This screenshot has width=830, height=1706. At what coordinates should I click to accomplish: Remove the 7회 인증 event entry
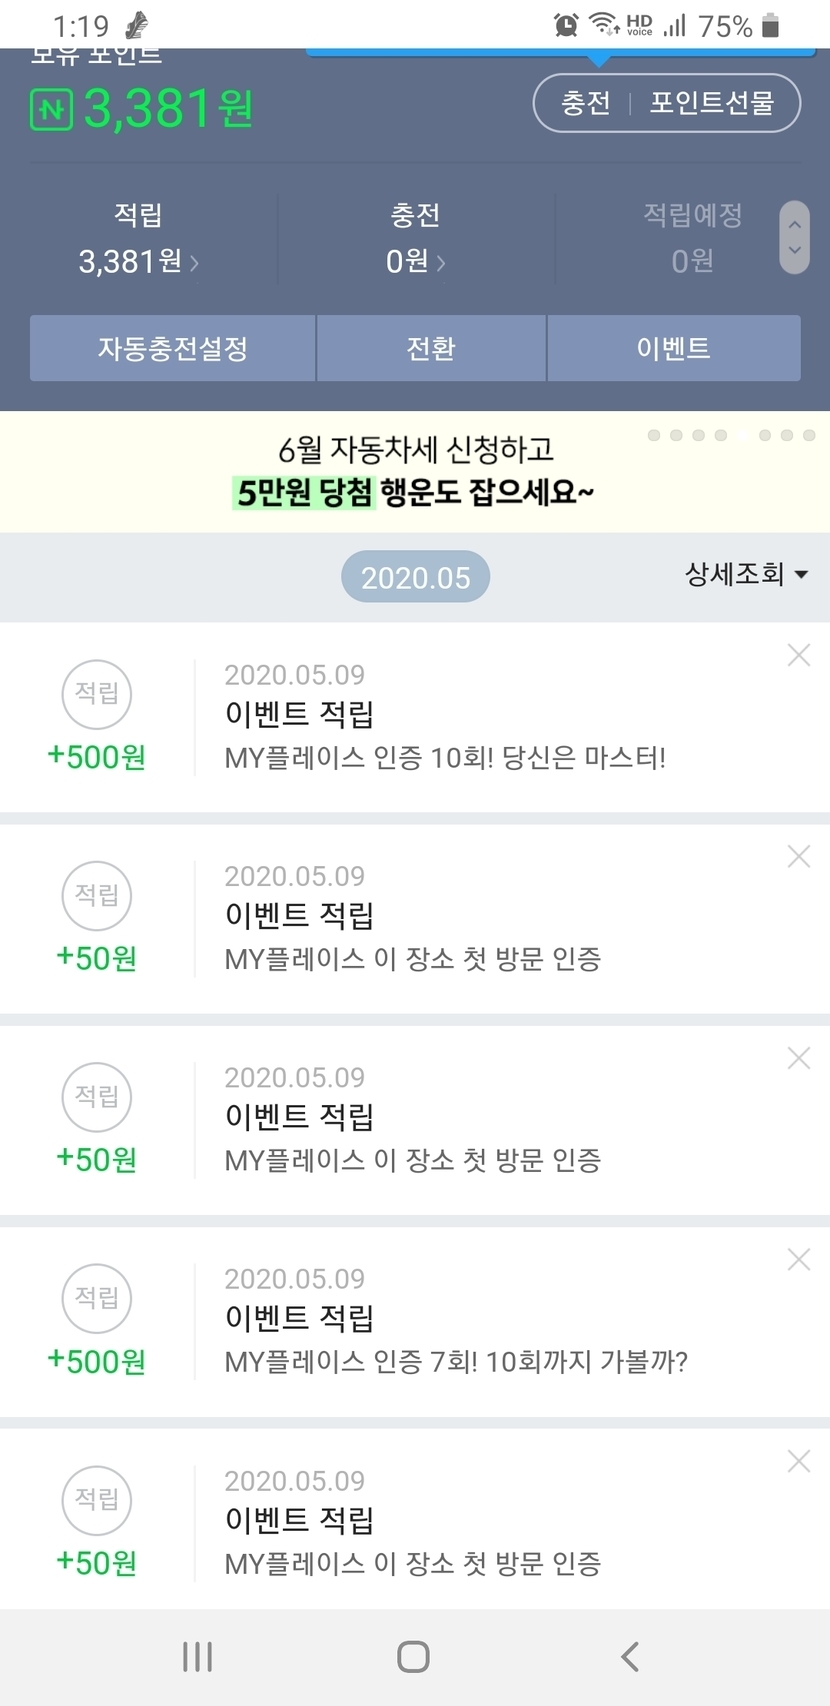click(x=798, y=1260)
